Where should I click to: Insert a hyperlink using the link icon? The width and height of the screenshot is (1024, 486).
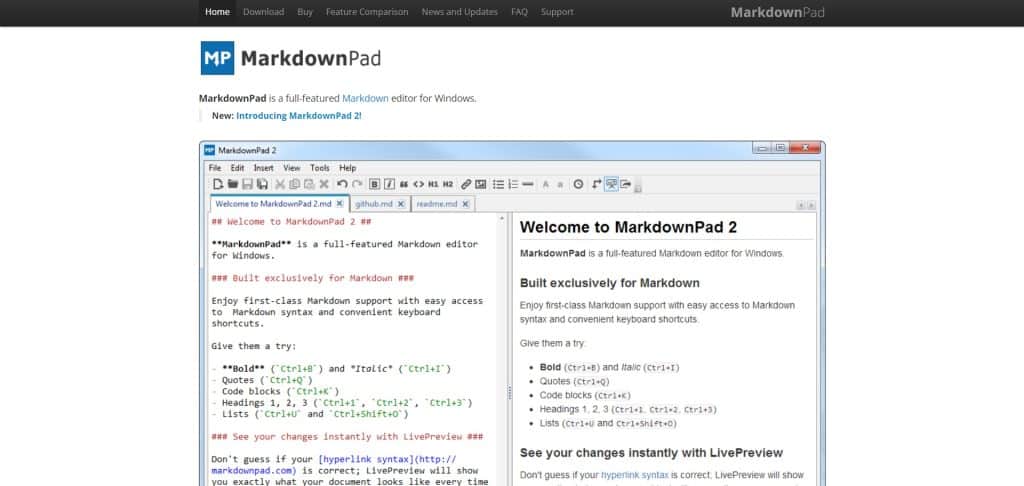(466, 184)
